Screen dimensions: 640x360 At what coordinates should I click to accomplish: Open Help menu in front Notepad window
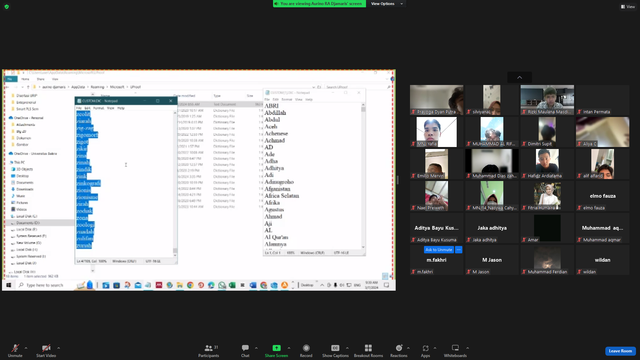click(x=121, y=108)
